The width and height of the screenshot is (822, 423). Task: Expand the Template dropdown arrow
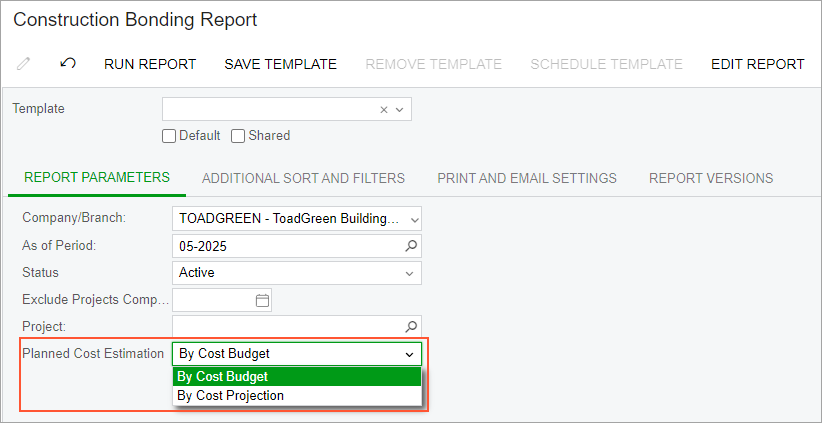pos(399,110)
